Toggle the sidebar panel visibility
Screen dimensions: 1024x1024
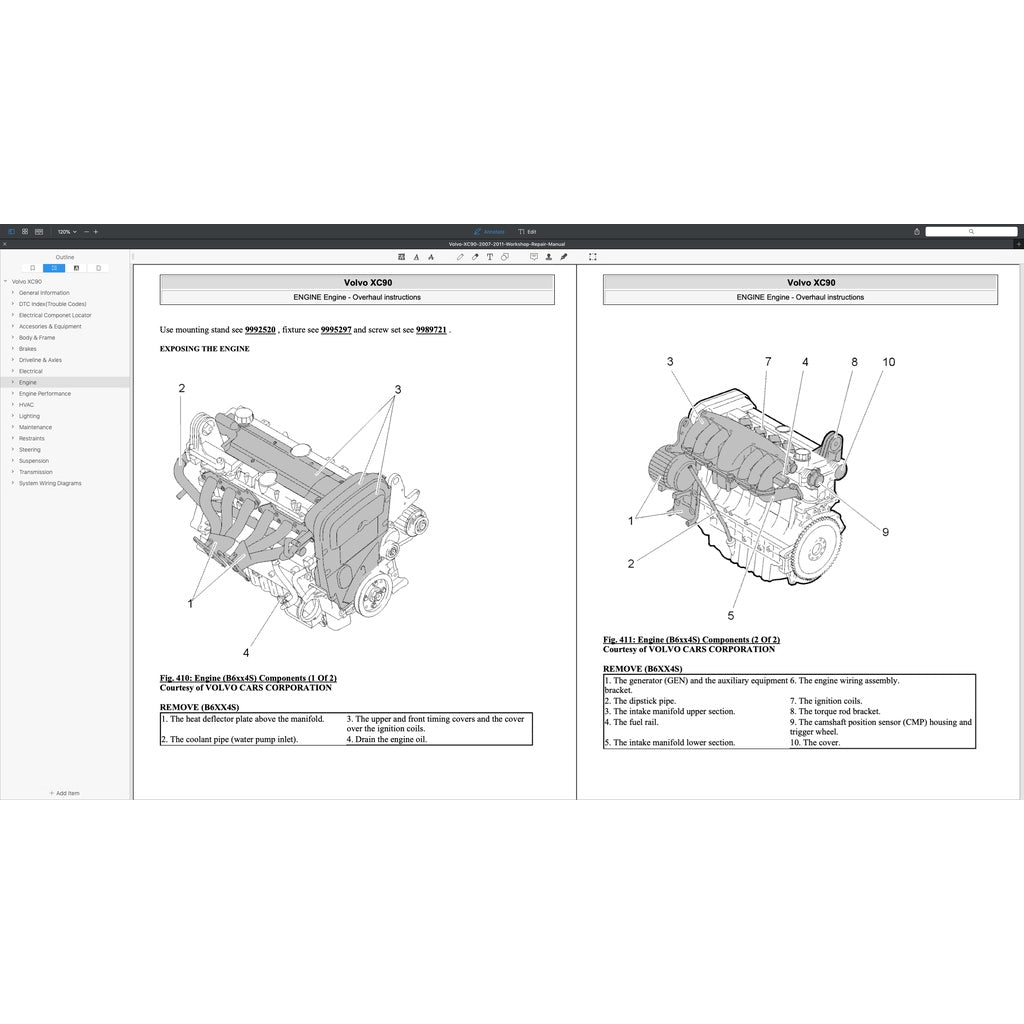pos(14,231)
